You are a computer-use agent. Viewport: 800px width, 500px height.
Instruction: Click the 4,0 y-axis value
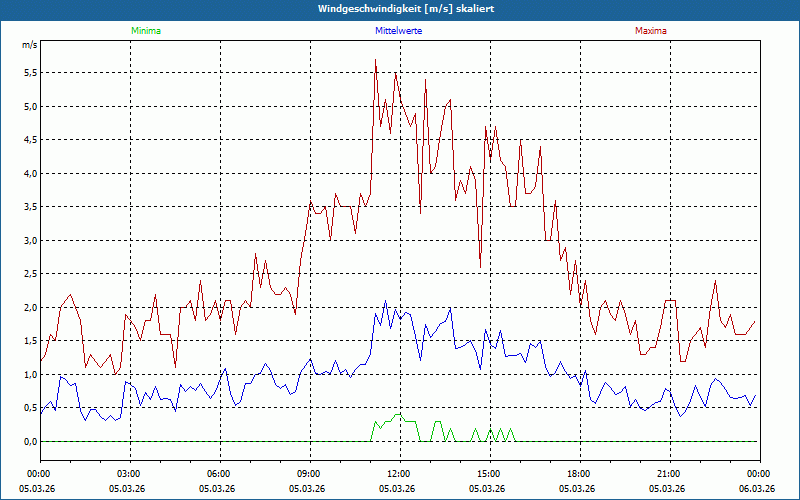[x=31, y=173]
